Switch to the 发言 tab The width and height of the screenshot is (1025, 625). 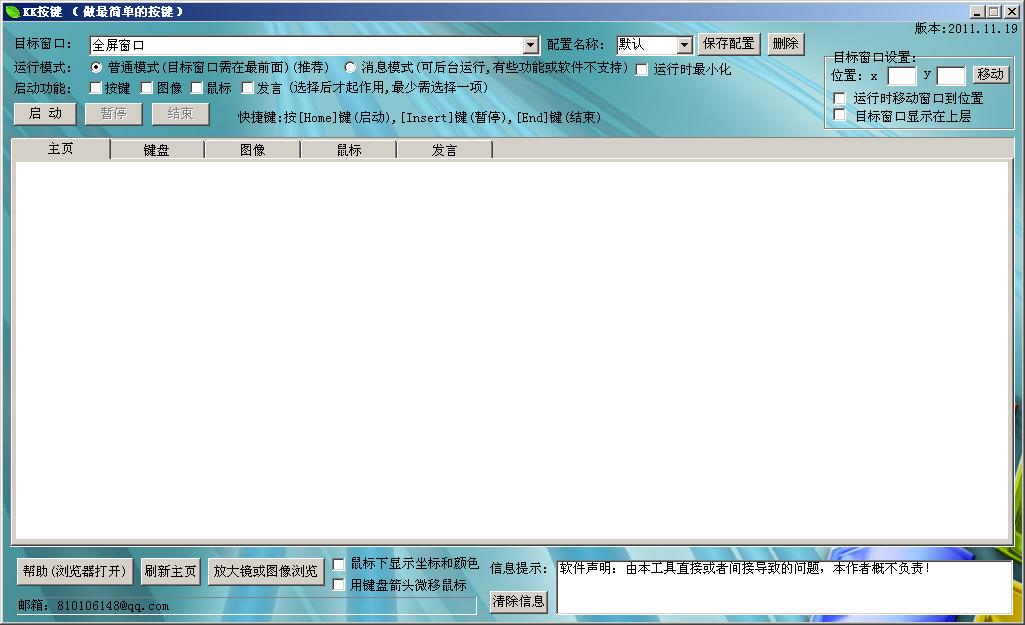pyautogui.click(x=445, y=150)
